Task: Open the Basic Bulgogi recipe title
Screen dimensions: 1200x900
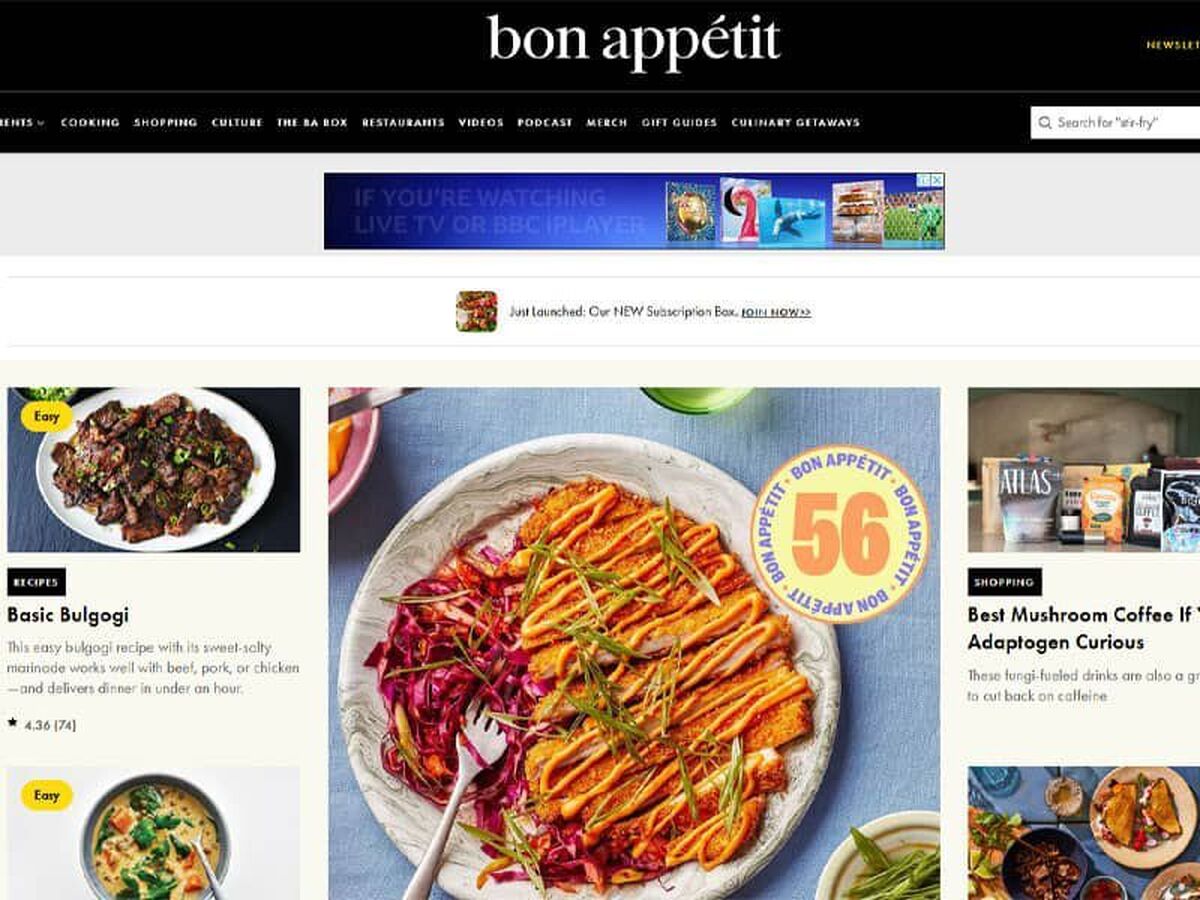Action: point(68,615)
